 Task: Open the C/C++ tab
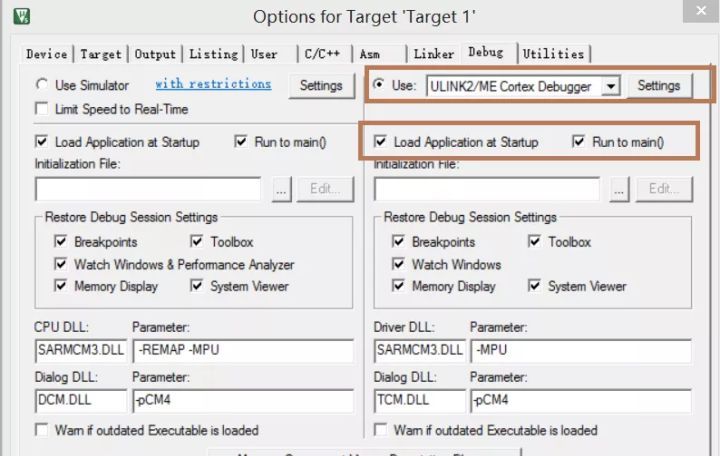pyautogui.click(x=323, y=54)
